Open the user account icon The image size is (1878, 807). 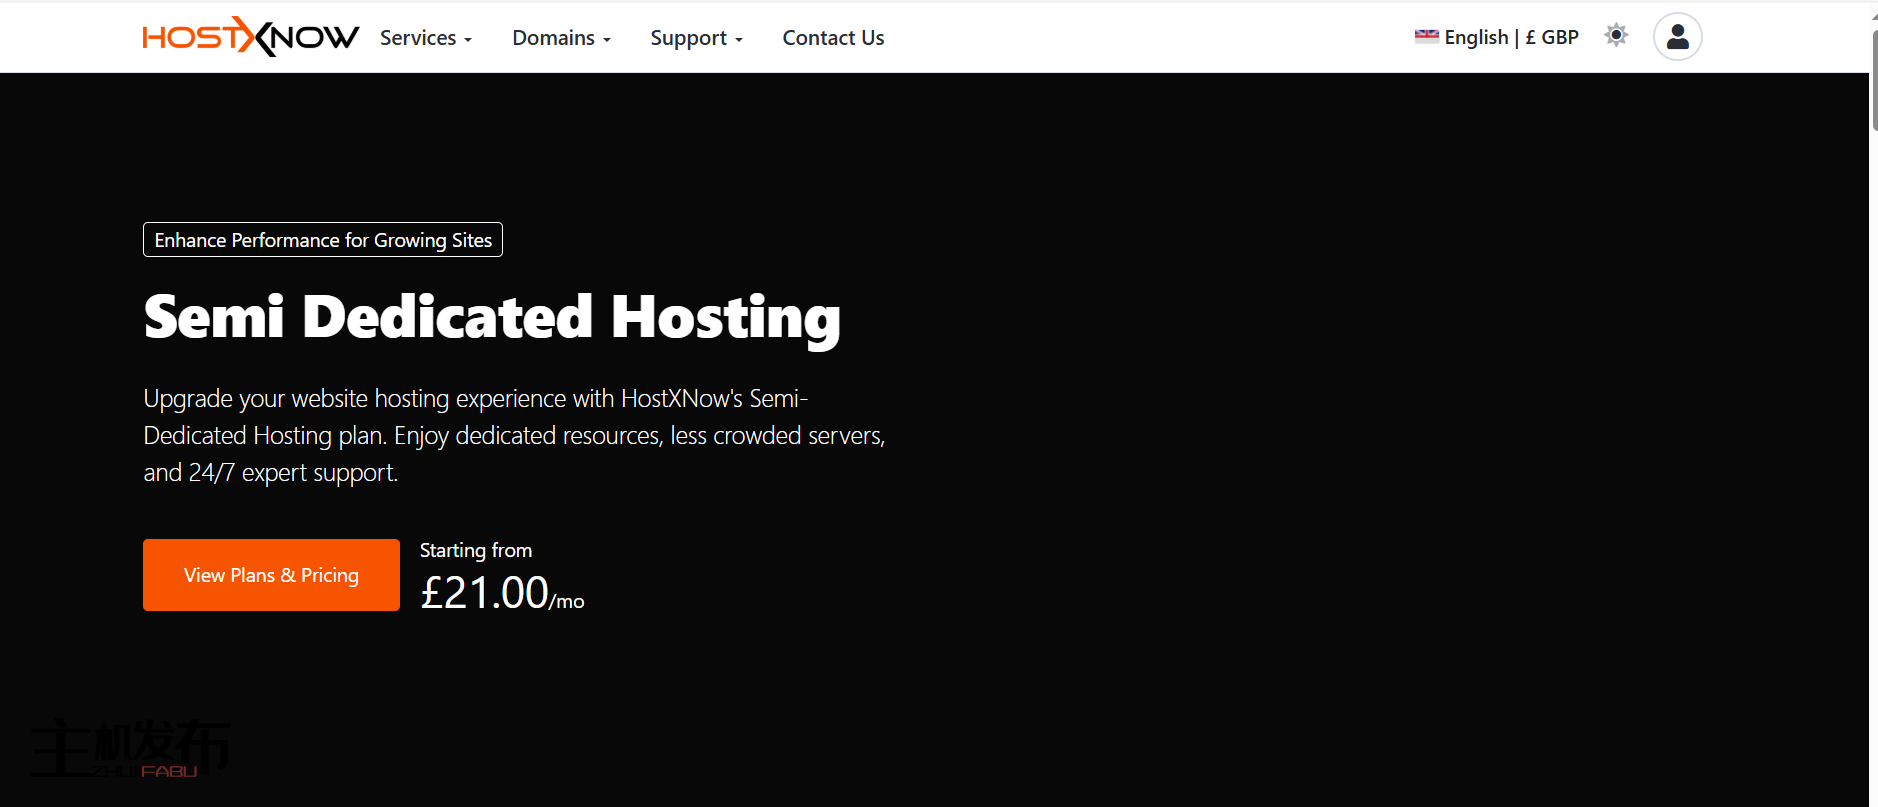(x=1677, y=37)
